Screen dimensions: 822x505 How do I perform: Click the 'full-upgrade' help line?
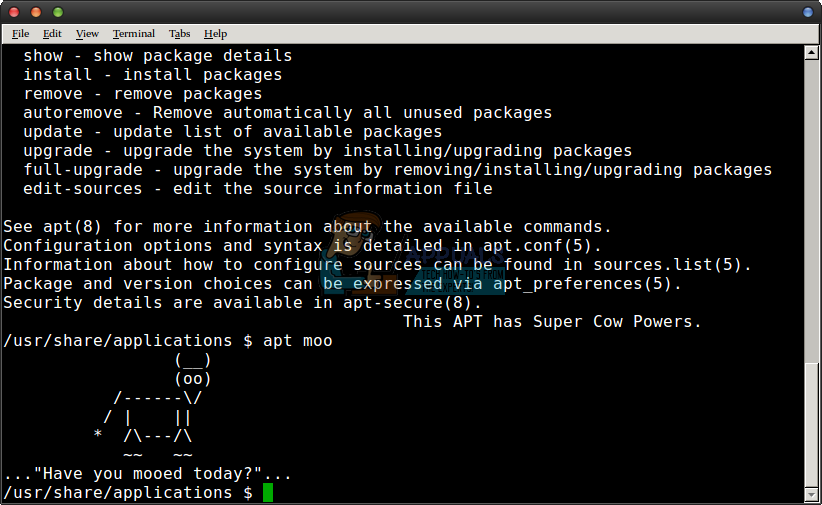coord(397,170)
